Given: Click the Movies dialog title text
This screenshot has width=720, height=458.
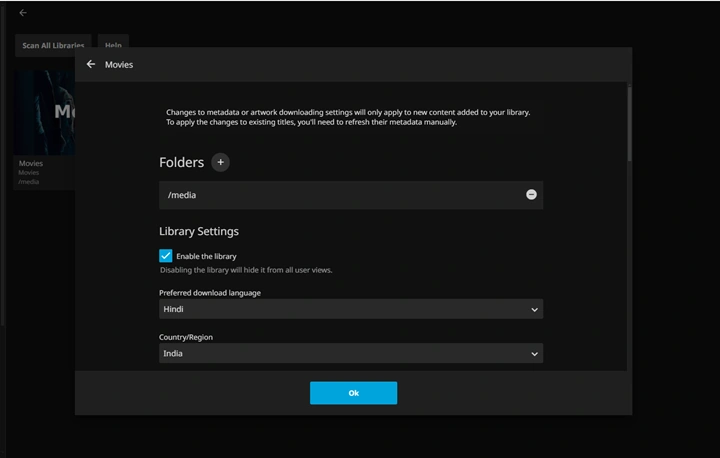Looking at the screenshot, I should (119, 65).
